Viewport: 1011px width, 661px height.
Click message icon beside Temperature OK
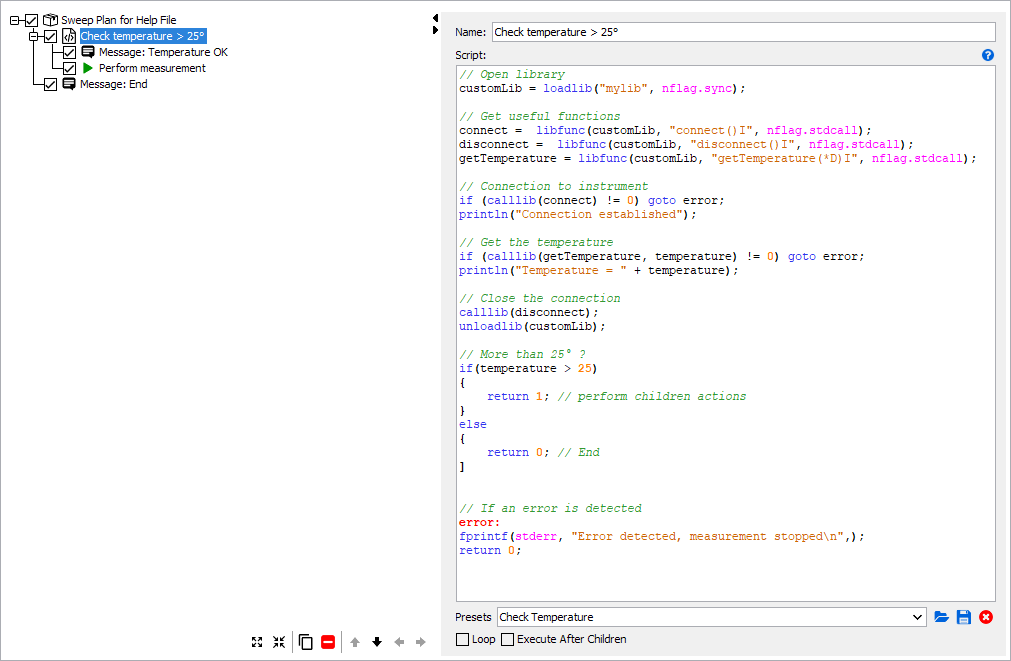[x=88, y=52]
